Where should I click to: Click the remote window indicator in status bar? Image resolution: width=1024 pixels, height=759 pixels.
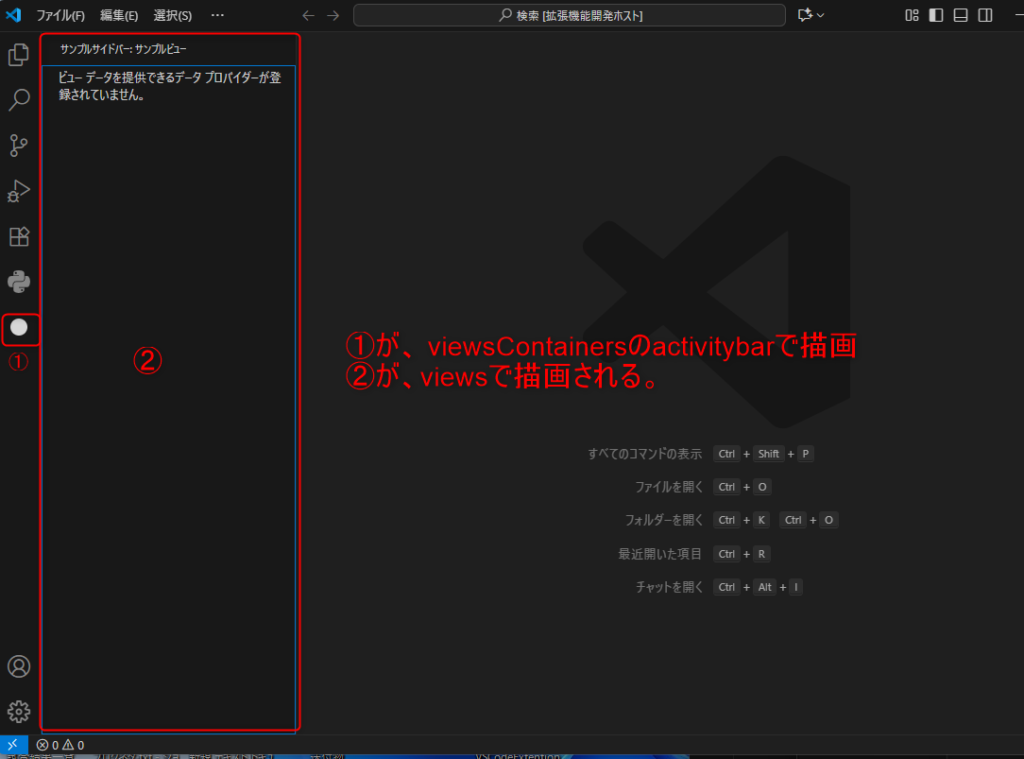coord(13,745)
